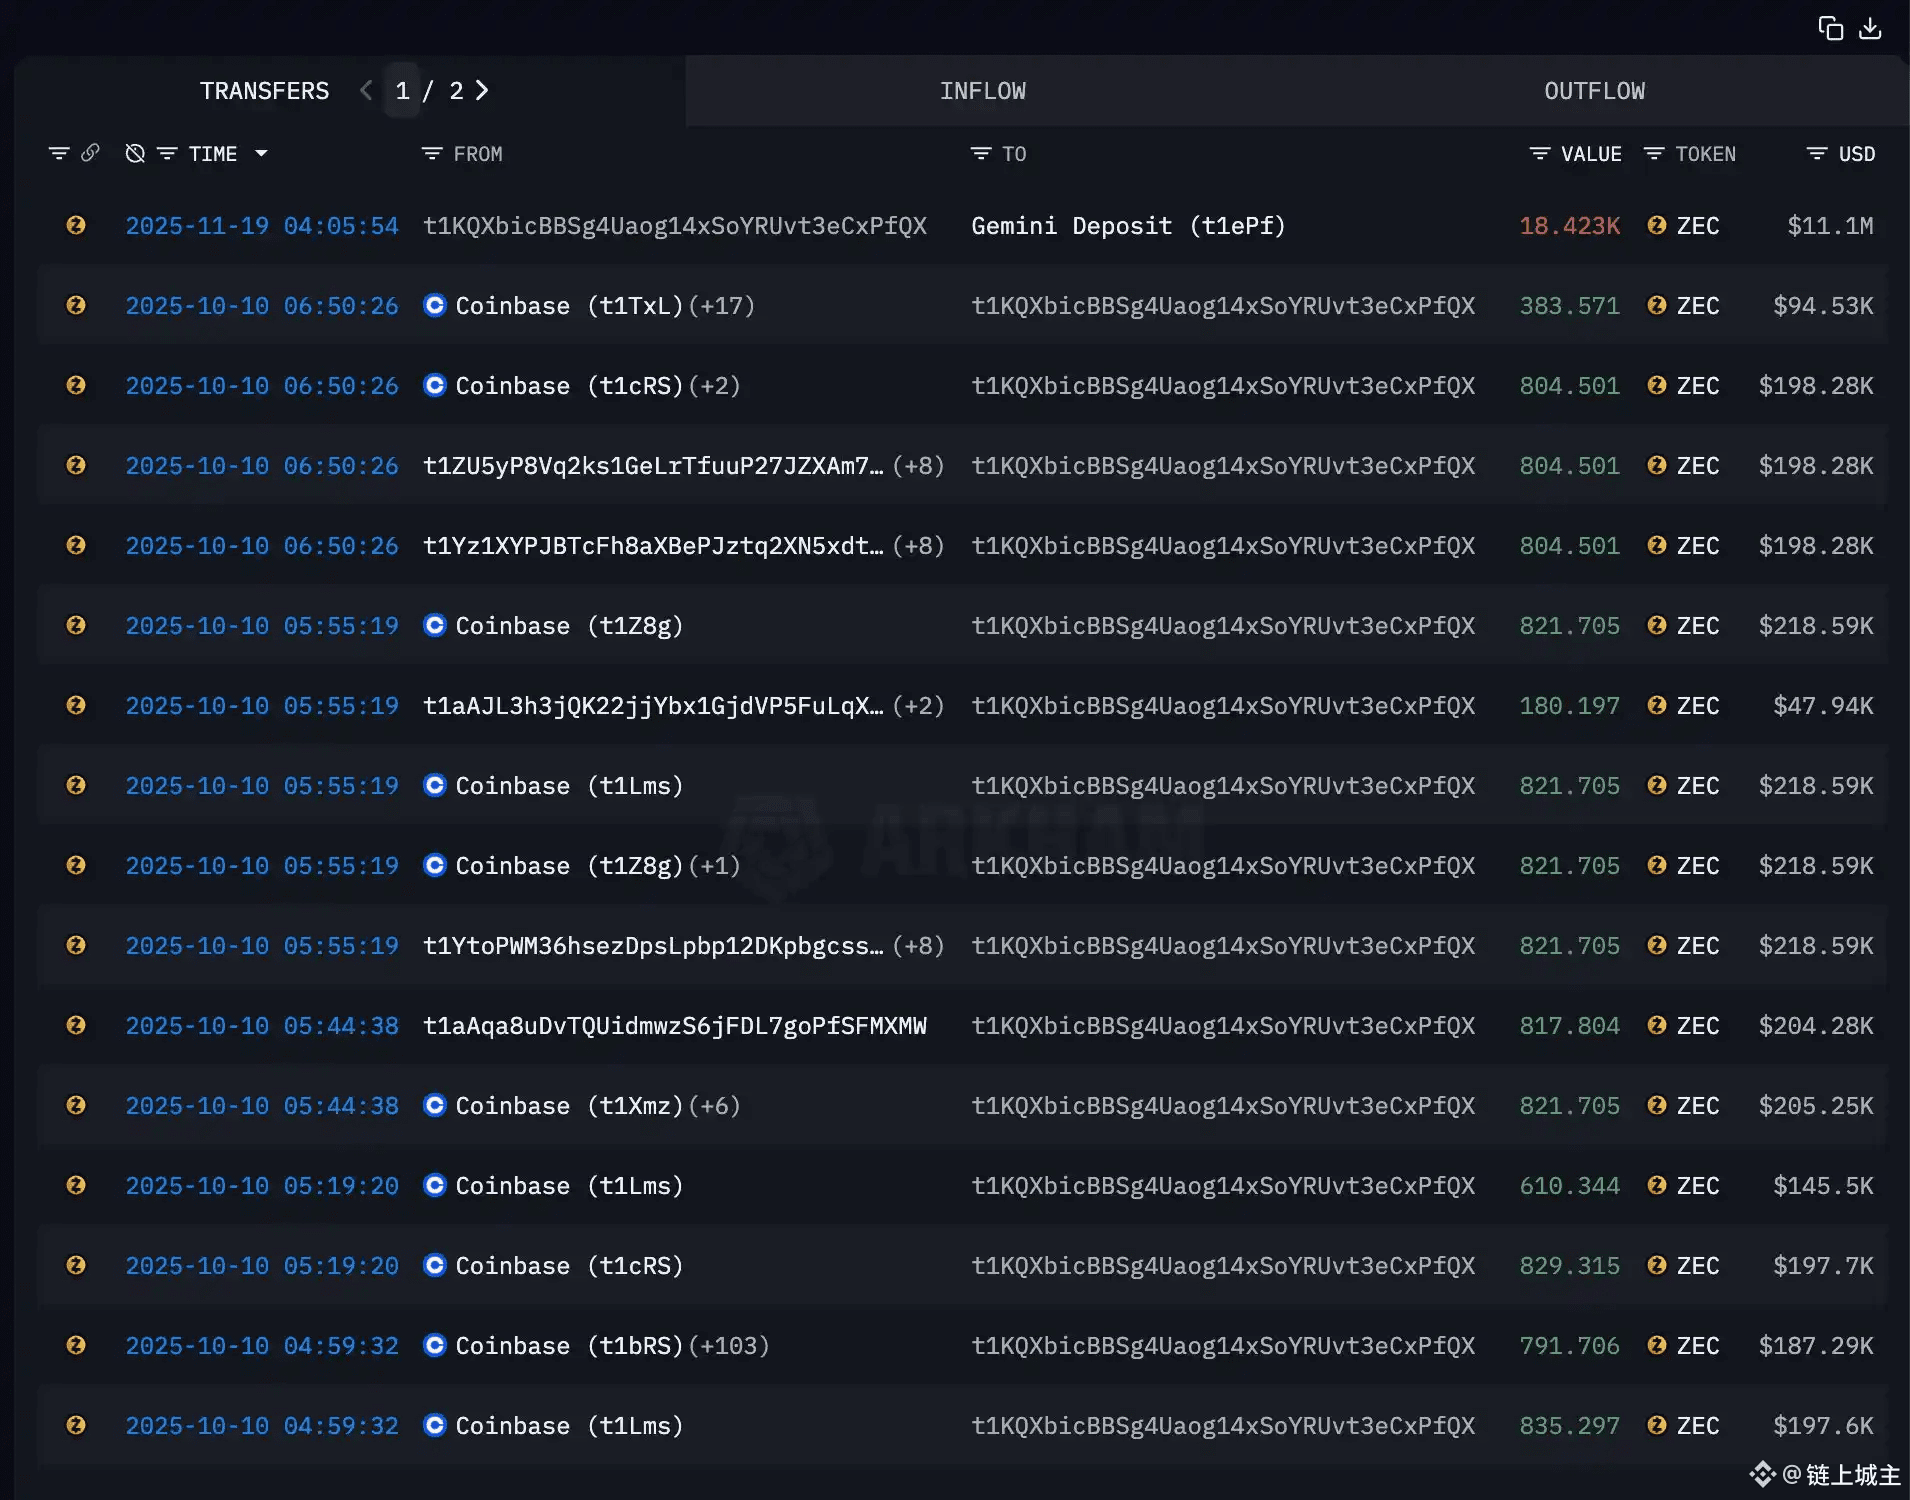Image resolution: width=1910 pixels, height=1500 pixels.
Task: Switch to the INFLOW tab
Action: coord(982,91)
